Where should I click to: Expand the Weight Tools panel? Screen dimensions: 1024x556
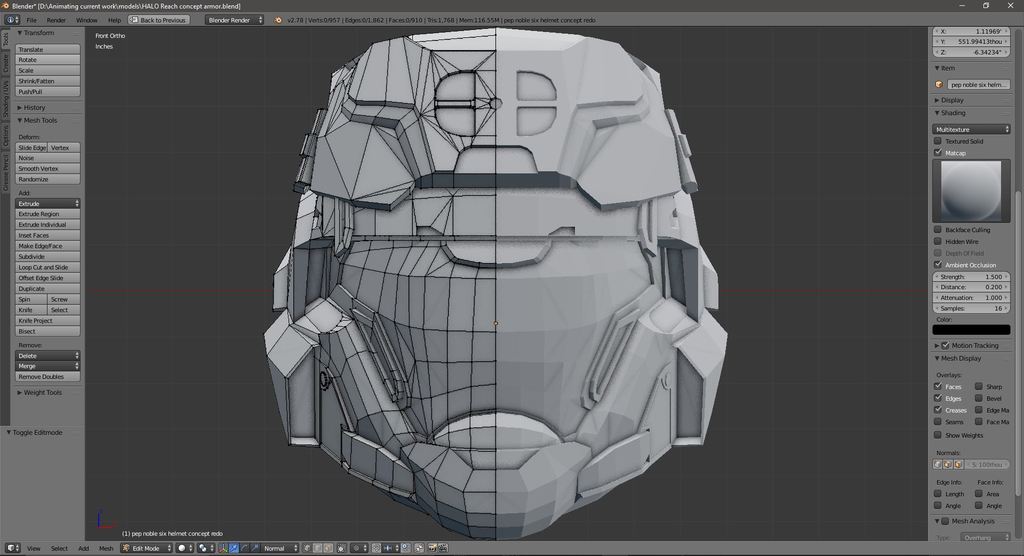click(43, 392)
